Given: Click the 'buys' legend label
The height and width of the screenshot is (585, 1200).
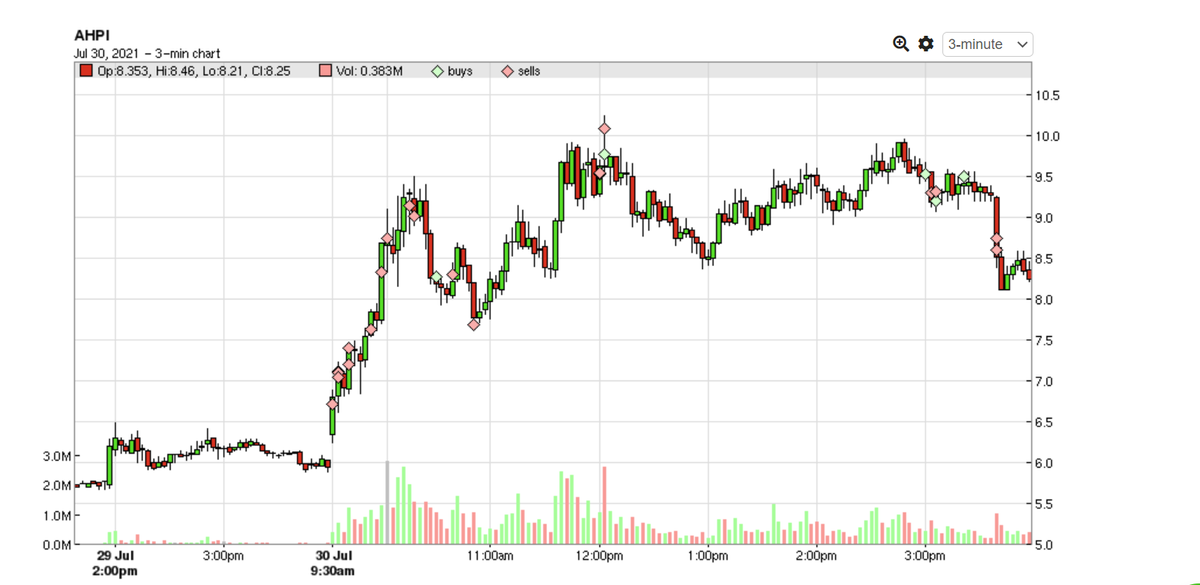Looking at the screenshot, I should click(460, 71).
